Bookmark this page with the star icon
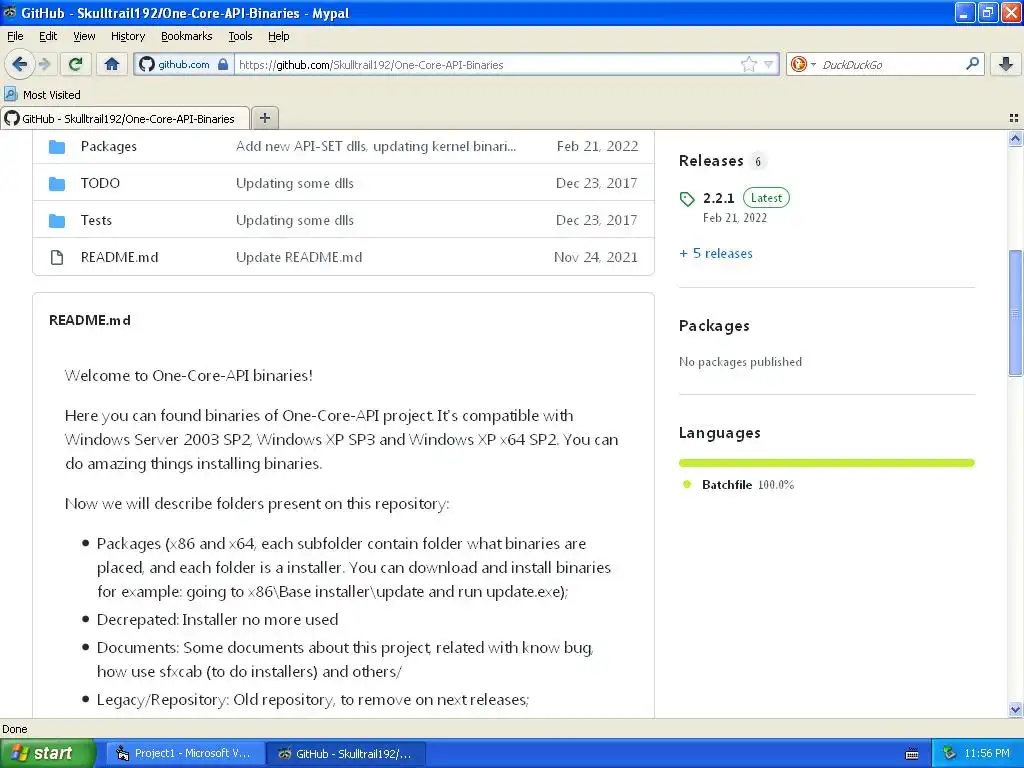 (x=748, y=64)
